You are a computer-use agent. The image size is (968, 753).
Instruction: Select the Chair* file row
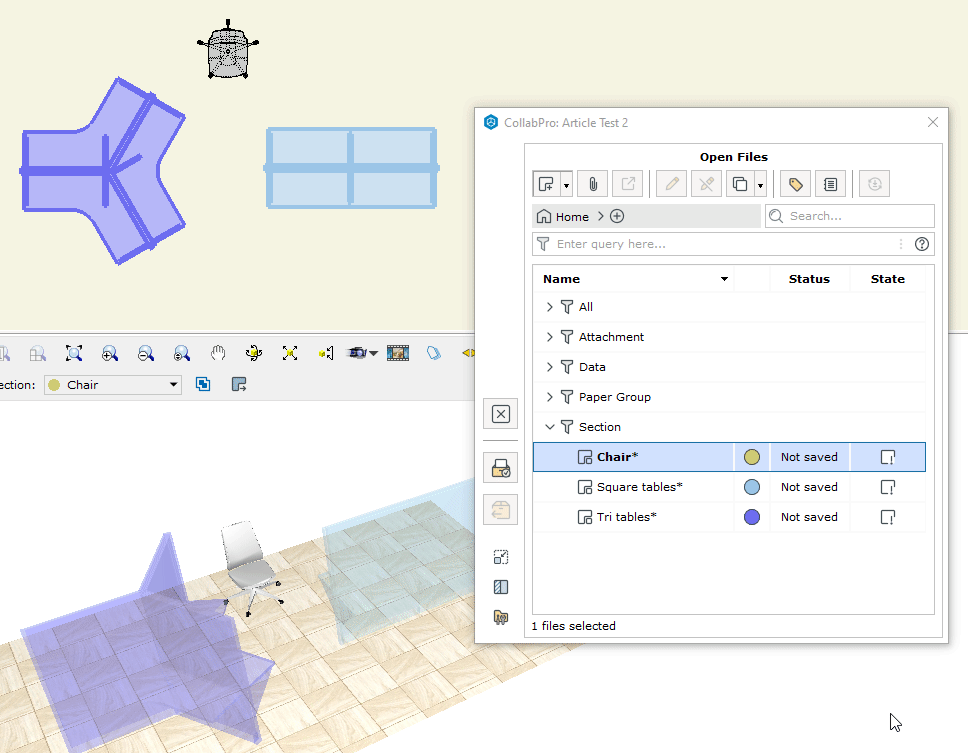point(729,457)
